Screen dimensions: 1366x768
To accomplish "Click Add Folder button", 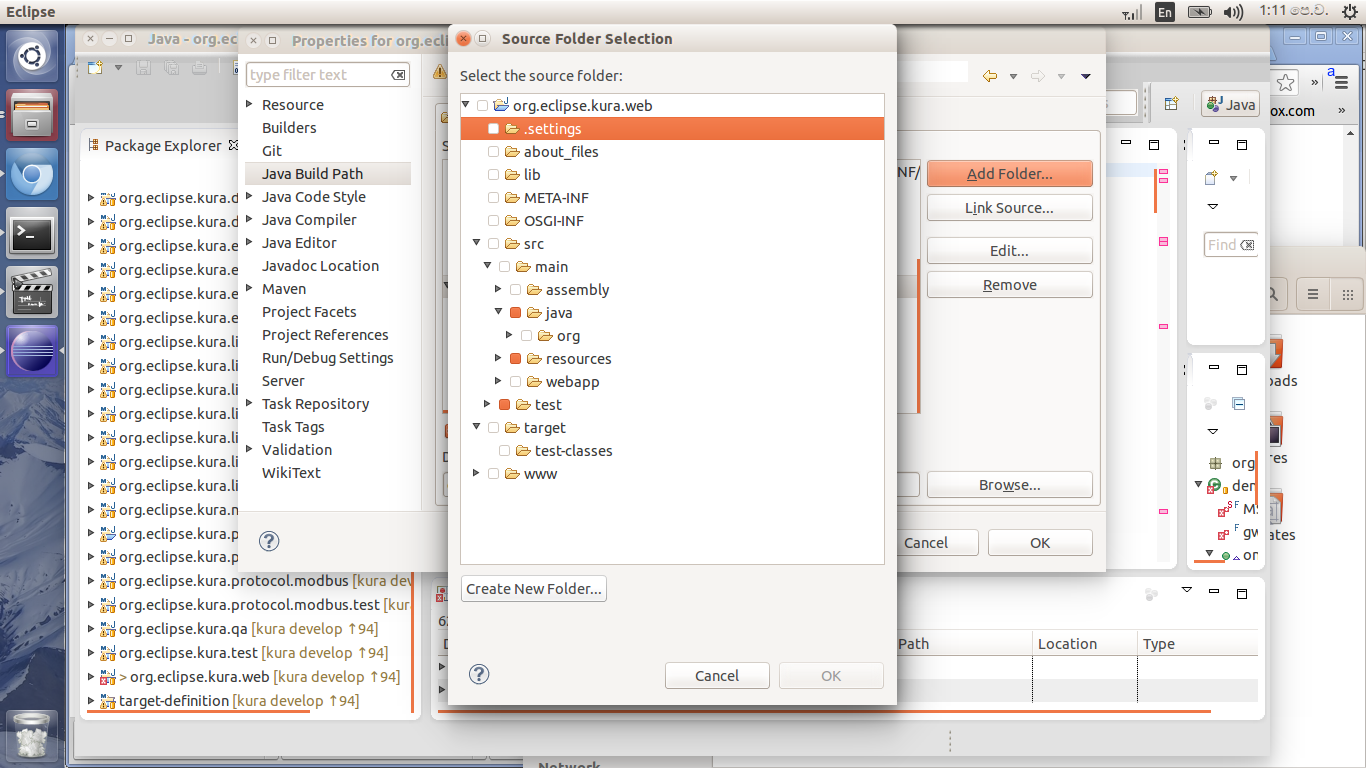I will (x=1010, y=174).
